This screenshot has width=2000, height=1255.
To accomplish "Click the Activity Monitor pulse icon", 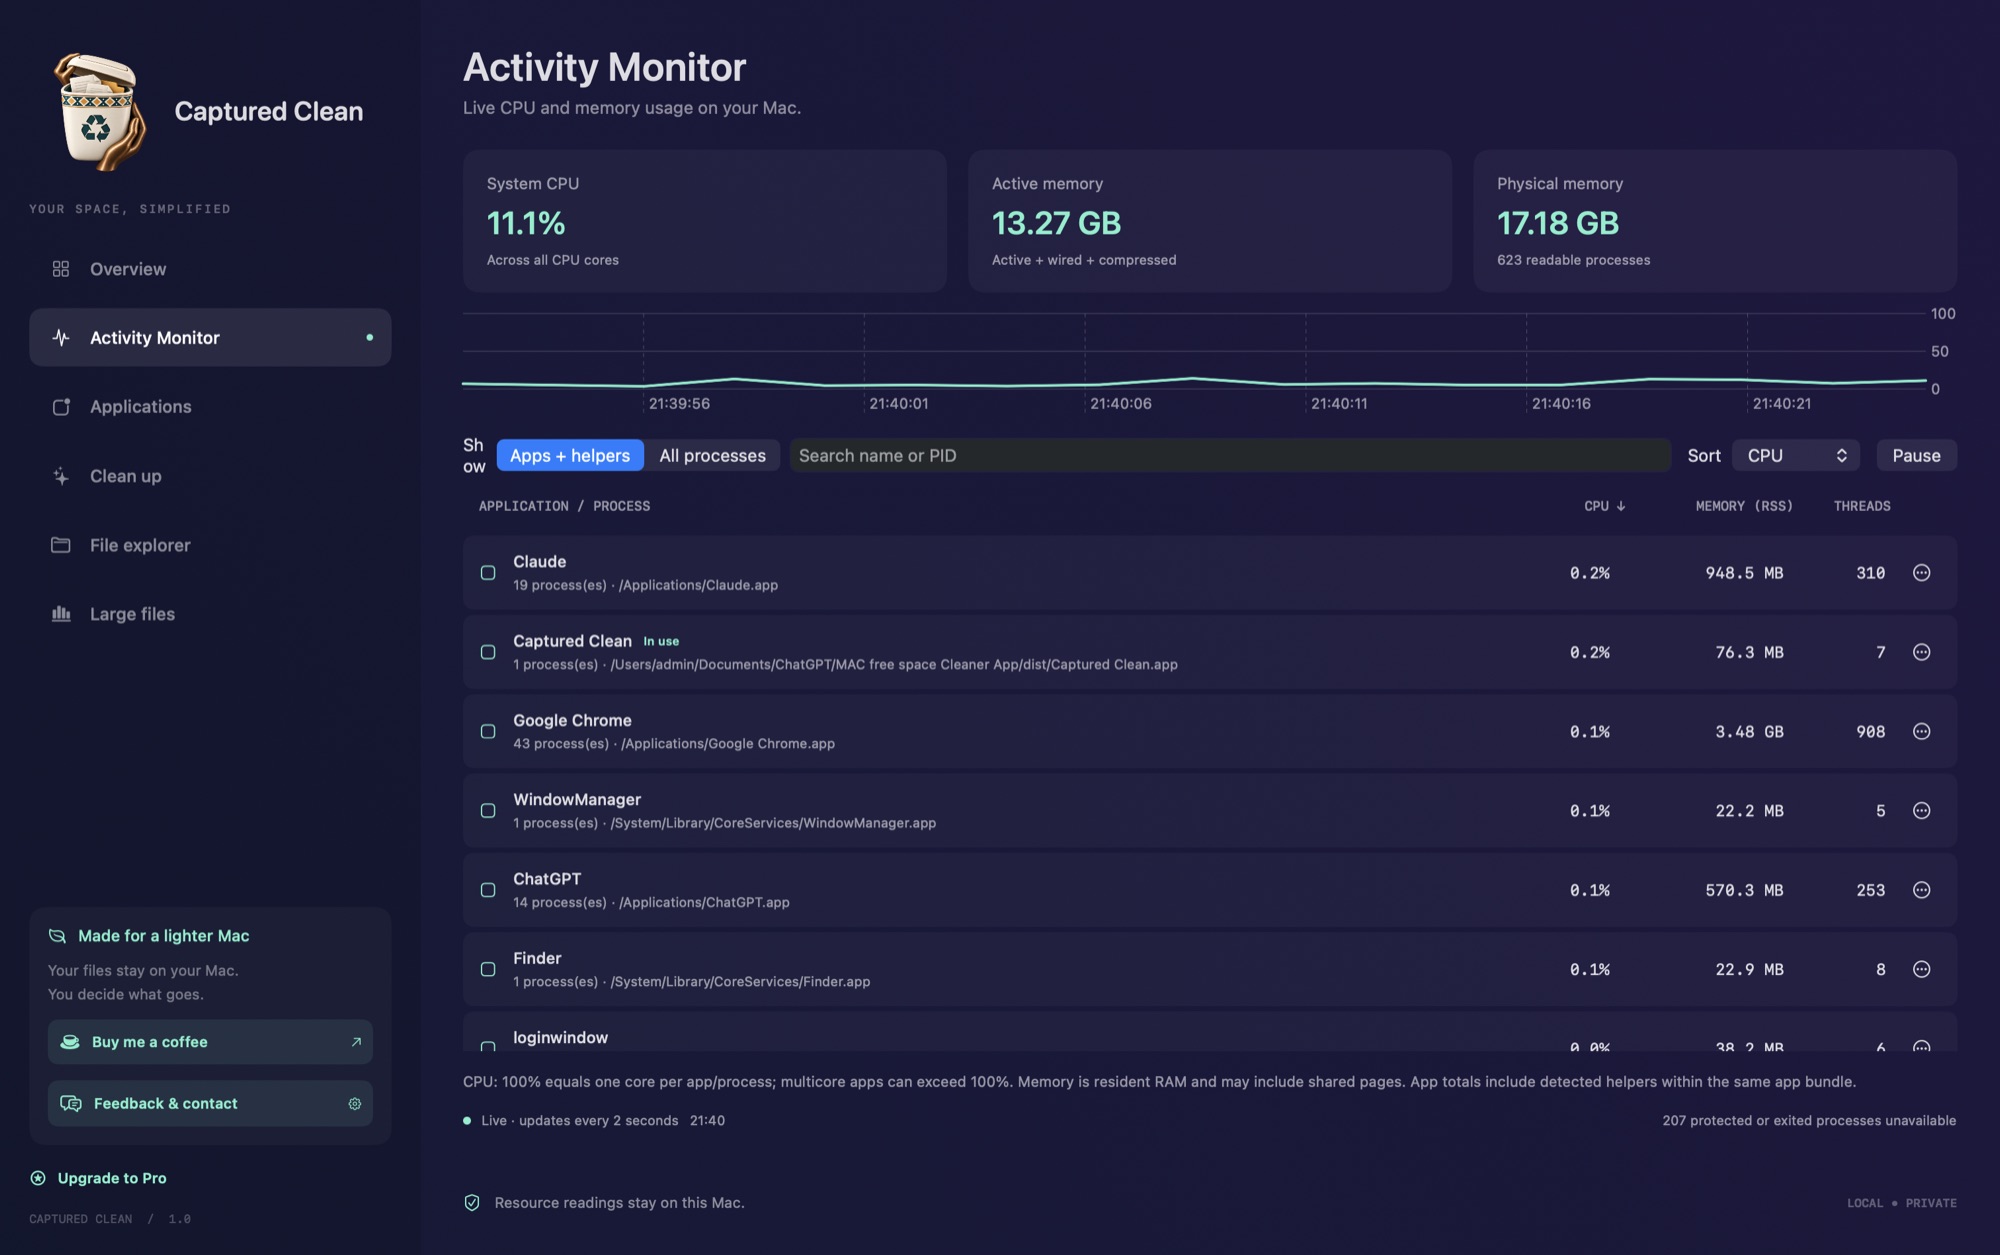I will pos(61,338).
